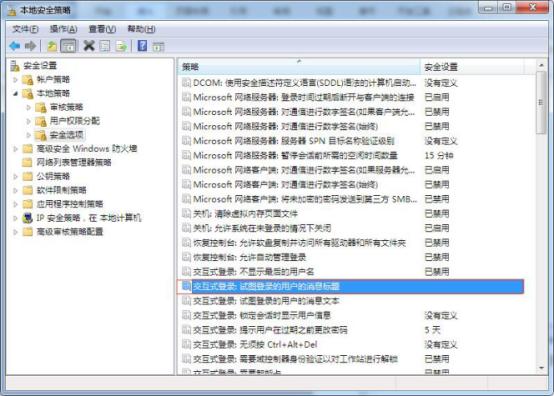Viewport: 554px width, 396px height.
Task: Expand the 用户权限分配 node arrow
Action: 29,121
